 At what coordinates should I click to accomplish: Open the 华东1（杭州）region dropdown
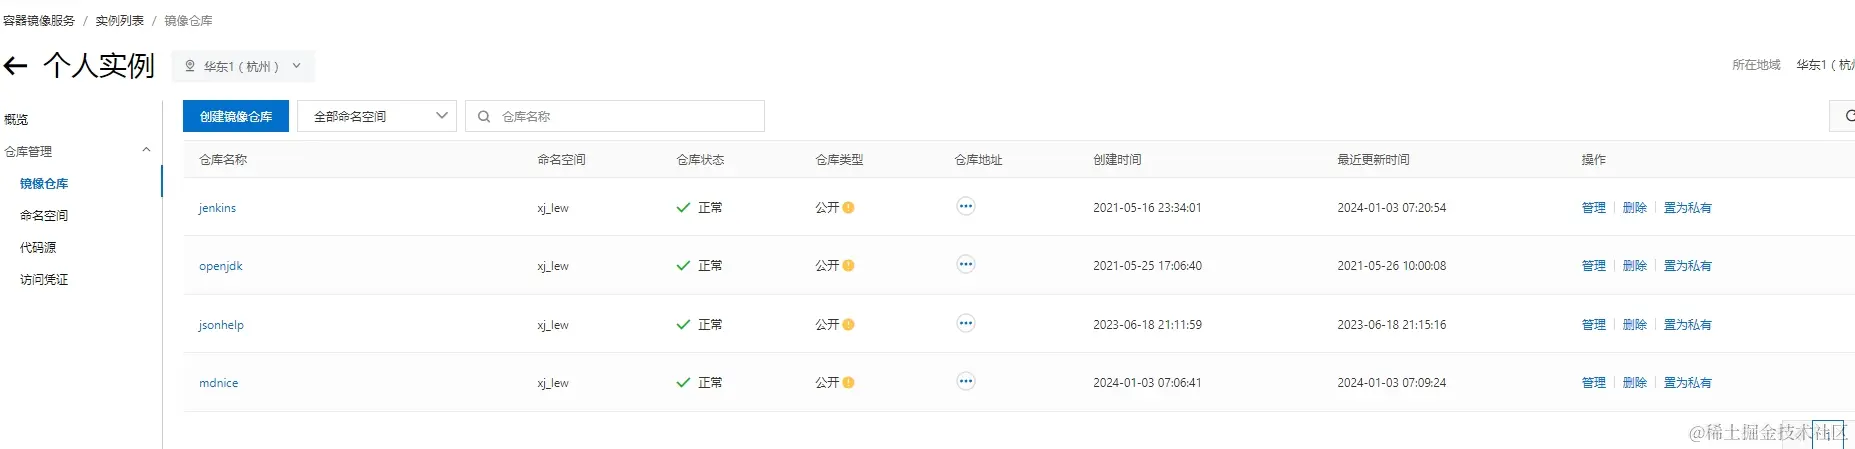243,66
